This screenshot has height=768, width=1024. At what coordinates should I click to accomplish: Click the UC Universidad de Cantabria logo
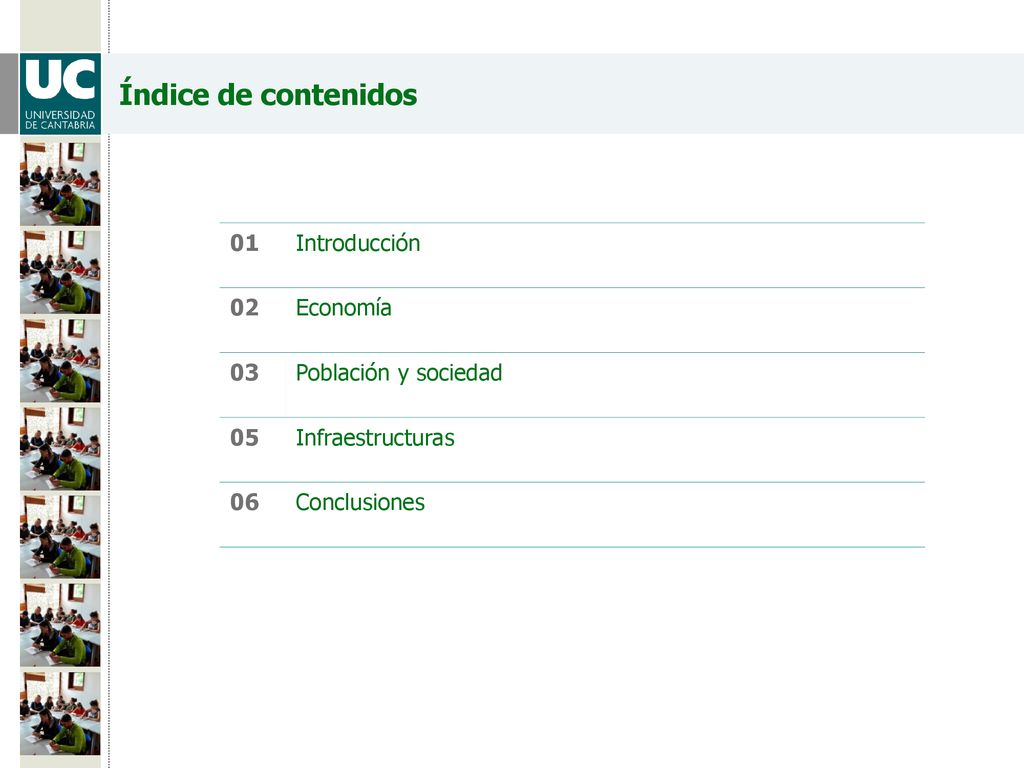60,94
